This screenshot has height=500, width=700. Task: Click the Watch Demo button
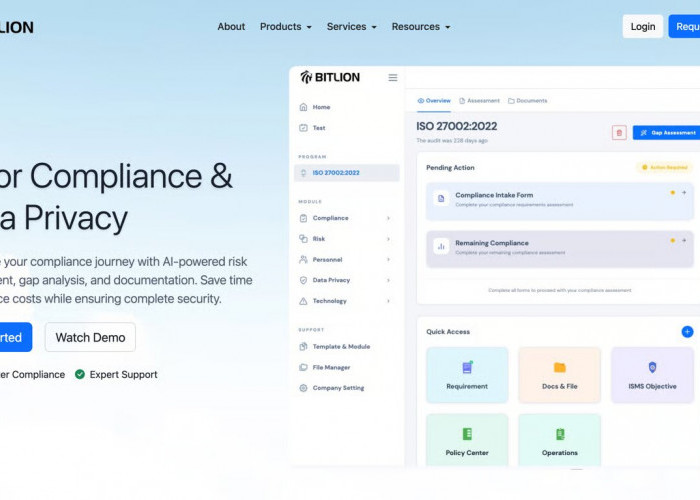90,337
